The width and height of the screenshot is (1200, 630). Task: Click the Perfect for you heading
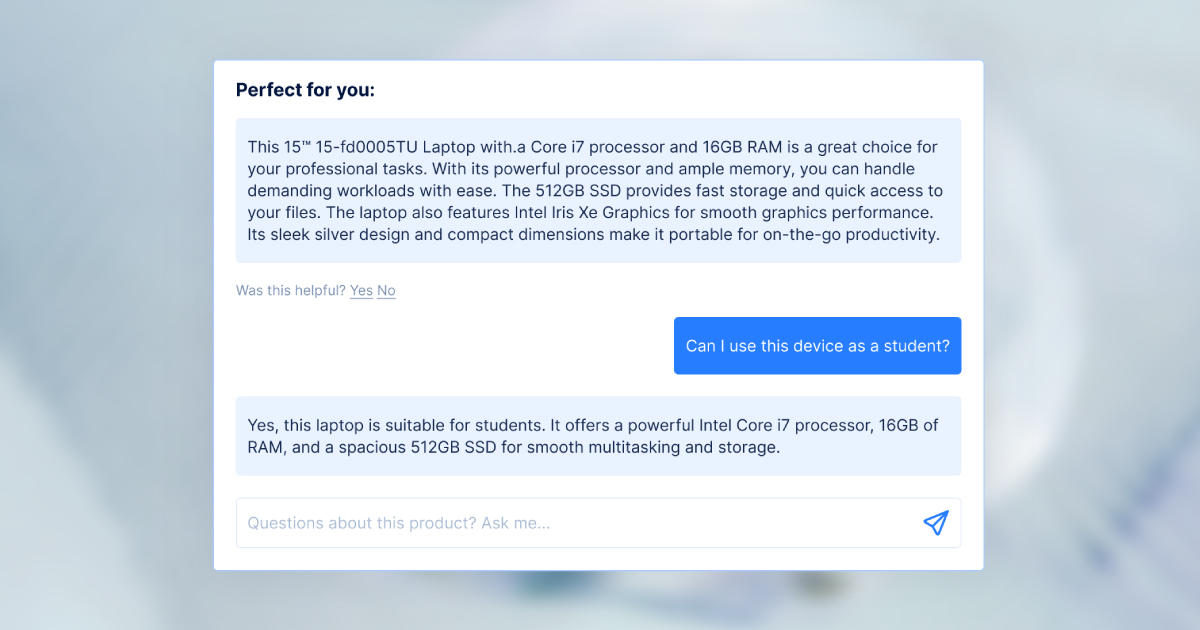[305, 90]
